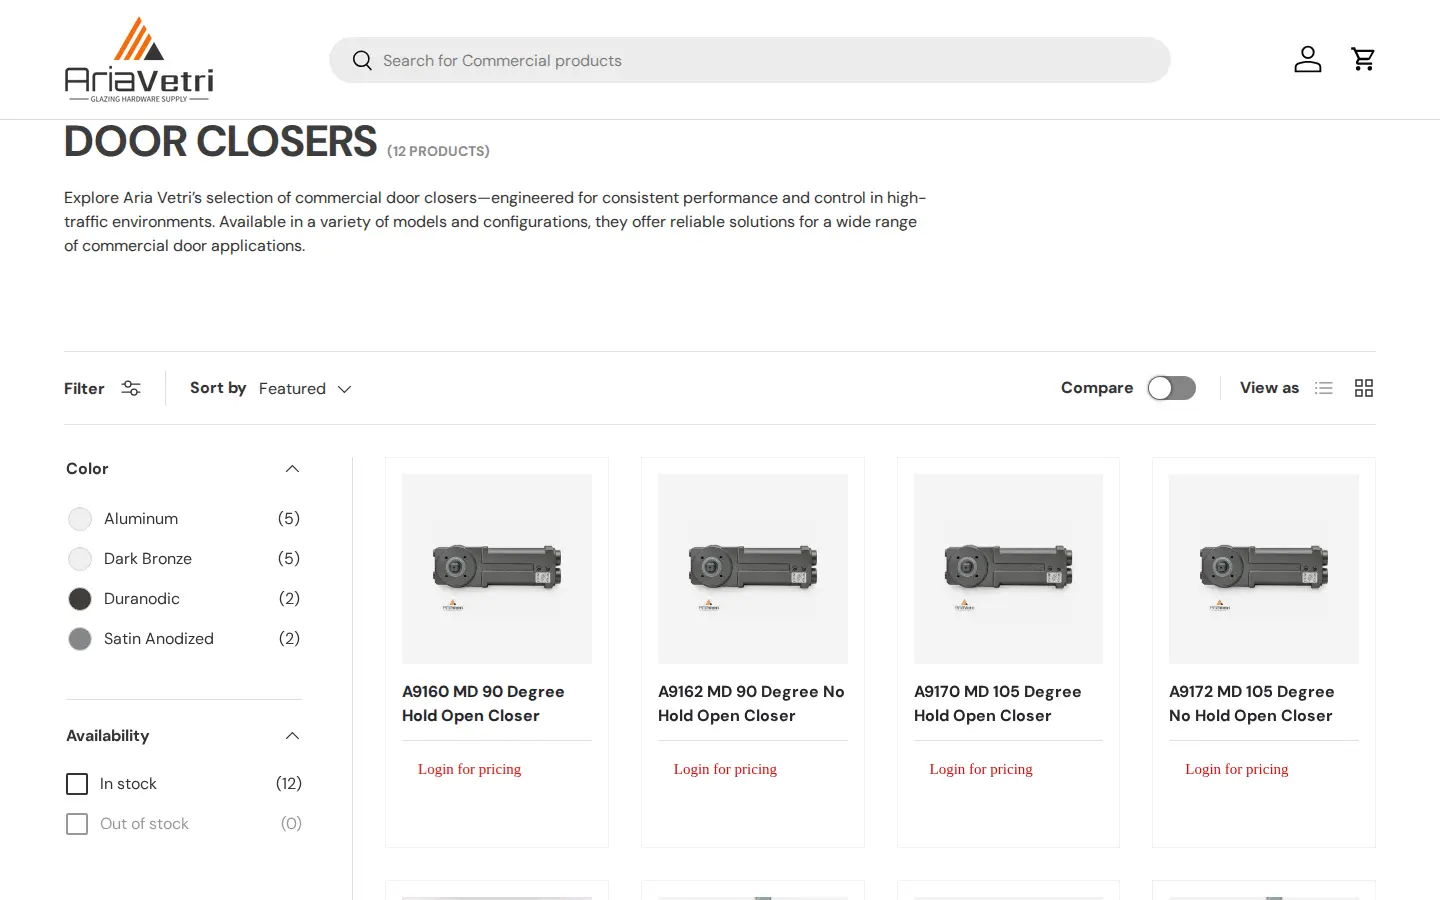Screen dimensions: 1440x900
Task: Click Login for pricing under A9160
Action: [x=469, y=769]
